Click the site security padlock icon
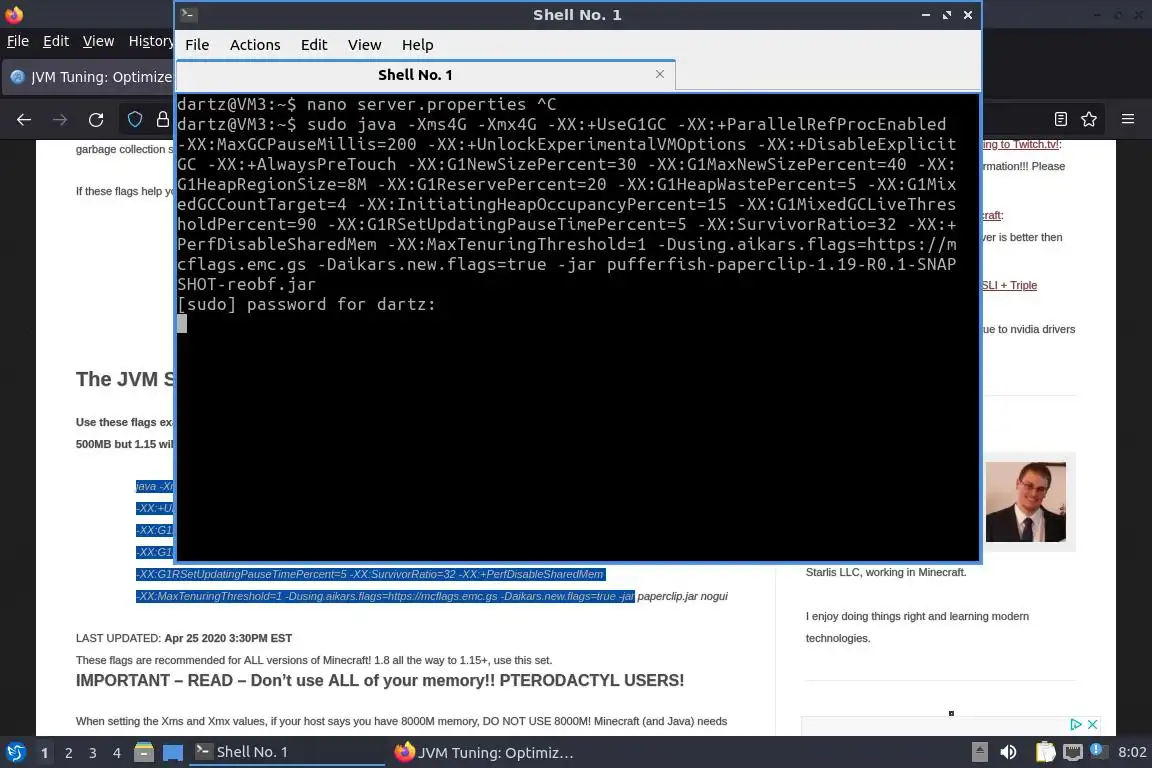This screenshot has width=1152, height=768. click(162, 119)
